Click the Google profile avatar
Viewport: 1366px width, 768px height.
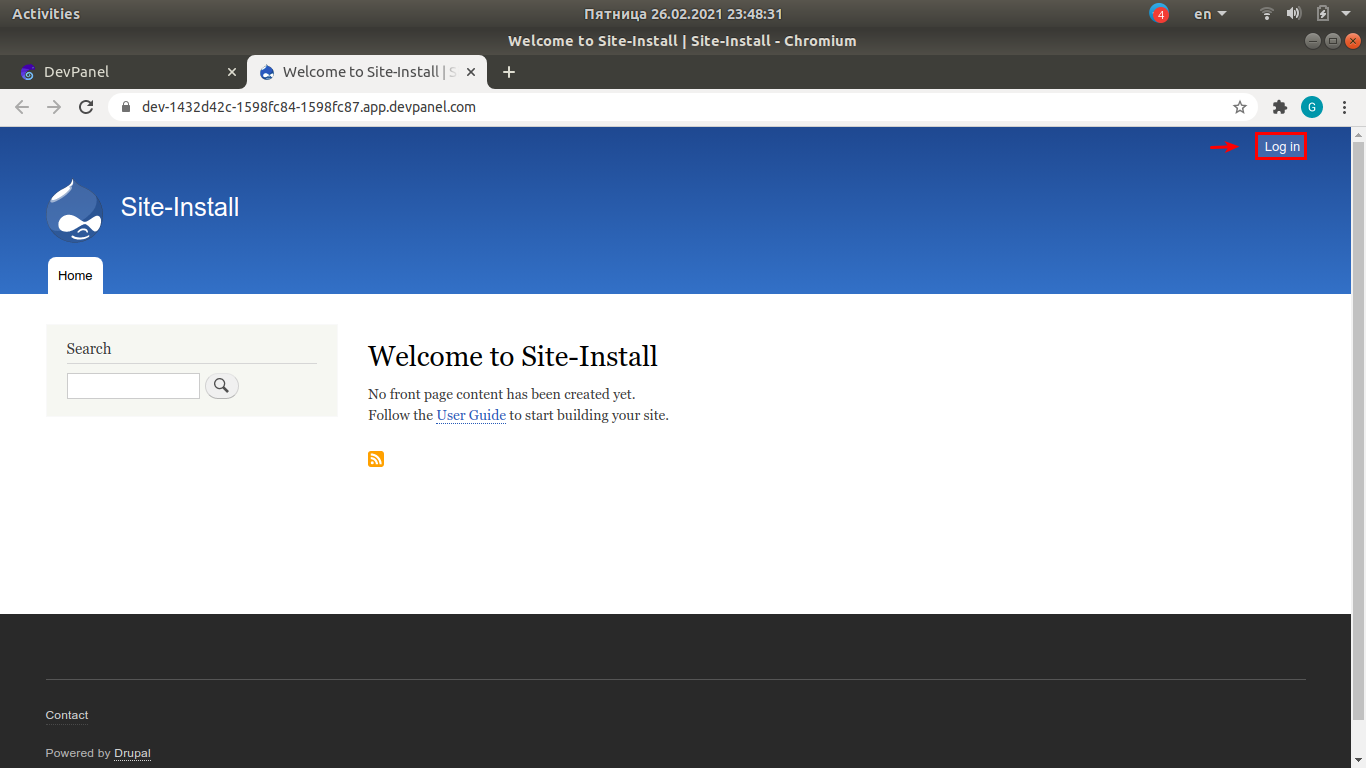[x=1311, y=107]
